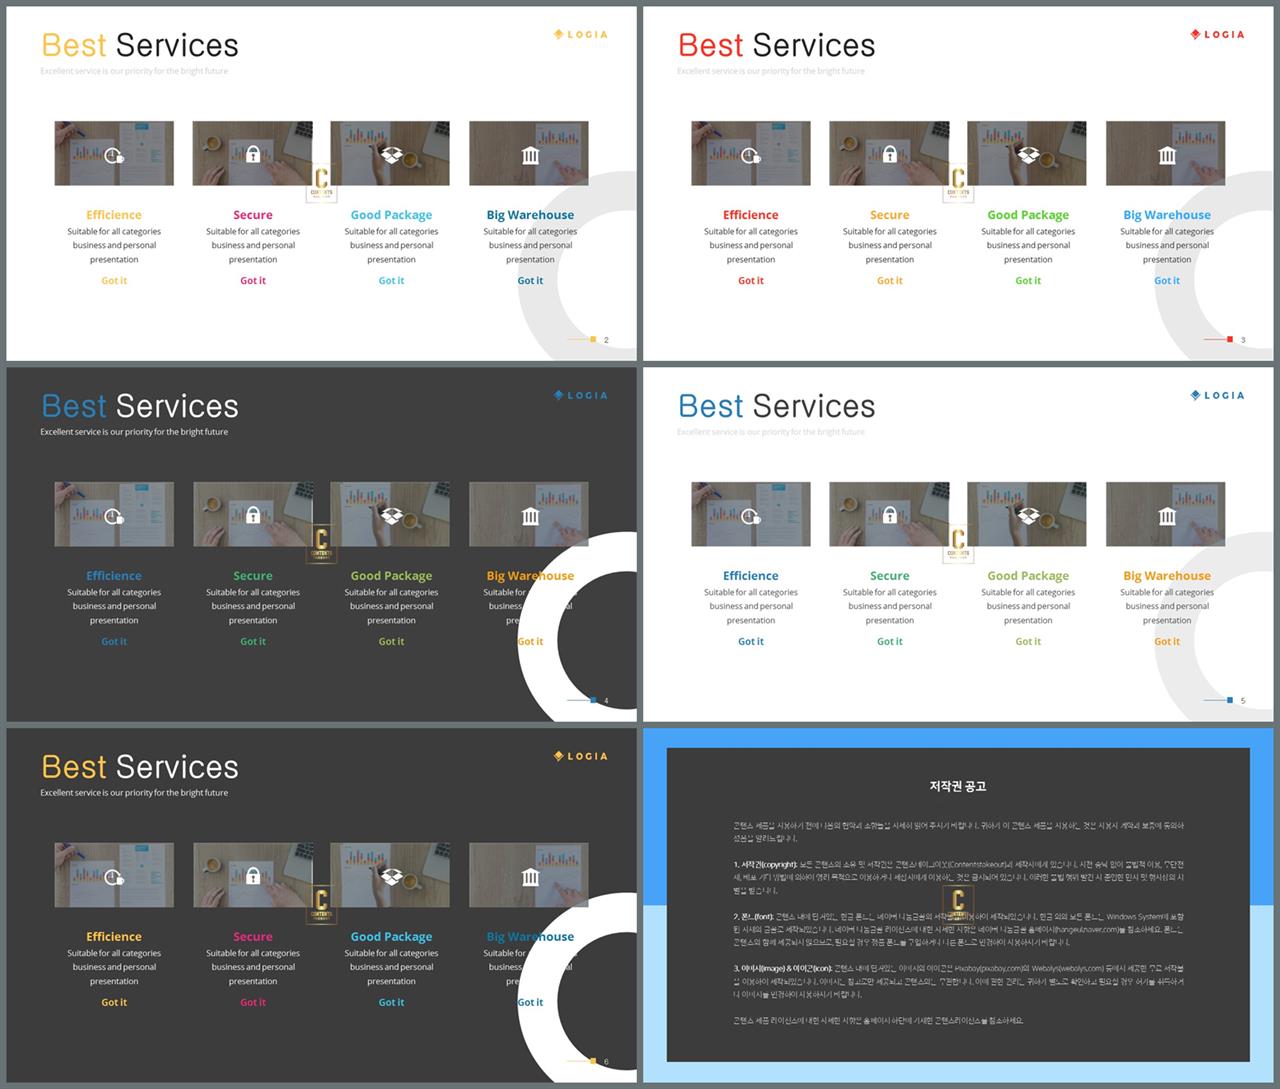Click page number 2 marker on the slide
The width and height of the screenshot is (1280, 1089).
tap(606, 340)
